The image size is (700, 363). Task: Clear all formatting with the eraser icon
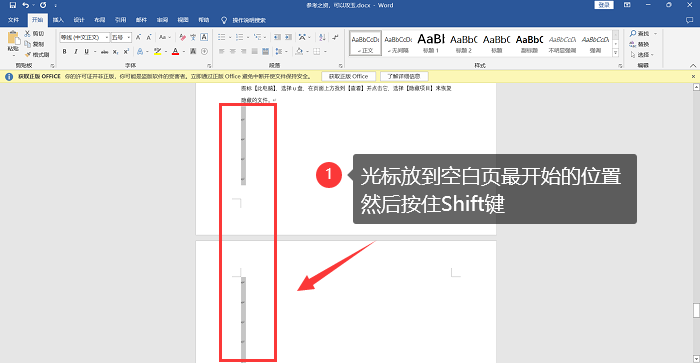(x=183, y=38)
